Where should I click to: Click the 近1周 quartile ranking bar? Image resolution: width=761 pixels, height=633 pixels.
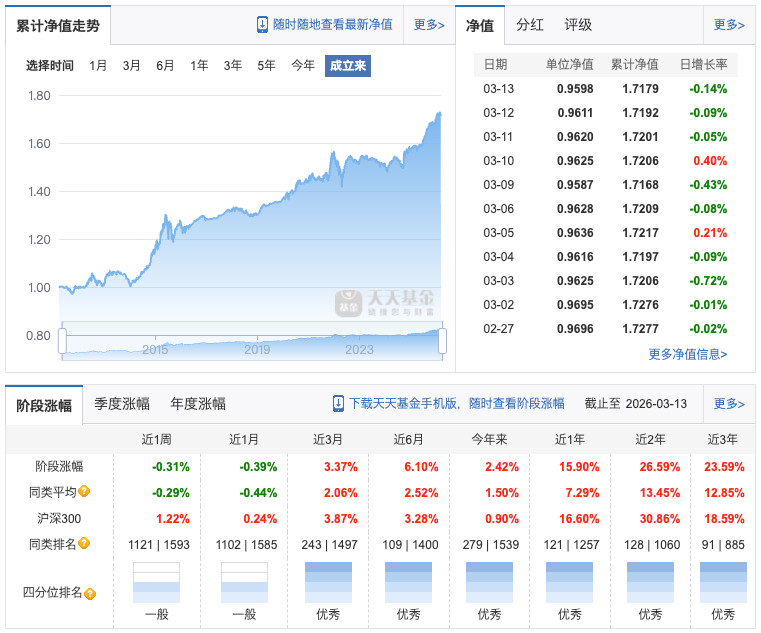coord(156,583)
